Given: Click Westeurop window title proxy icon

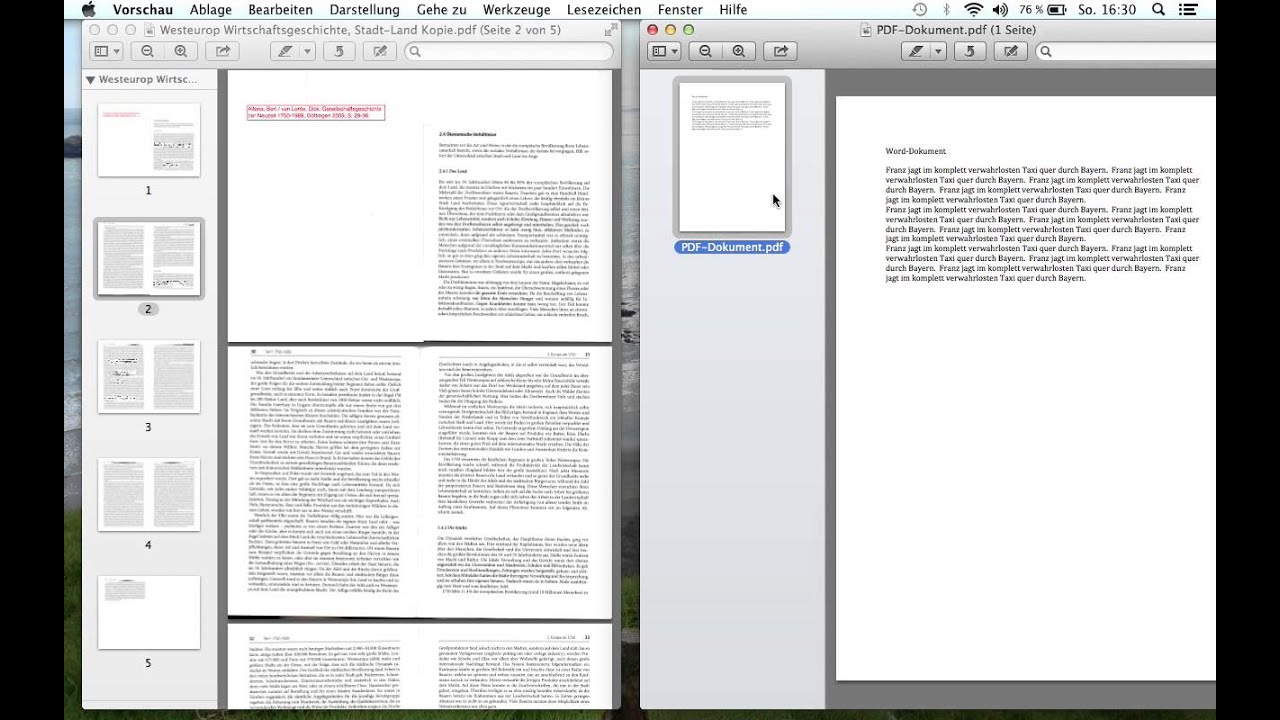Looking at the screenshot, I should coord(150,30).
